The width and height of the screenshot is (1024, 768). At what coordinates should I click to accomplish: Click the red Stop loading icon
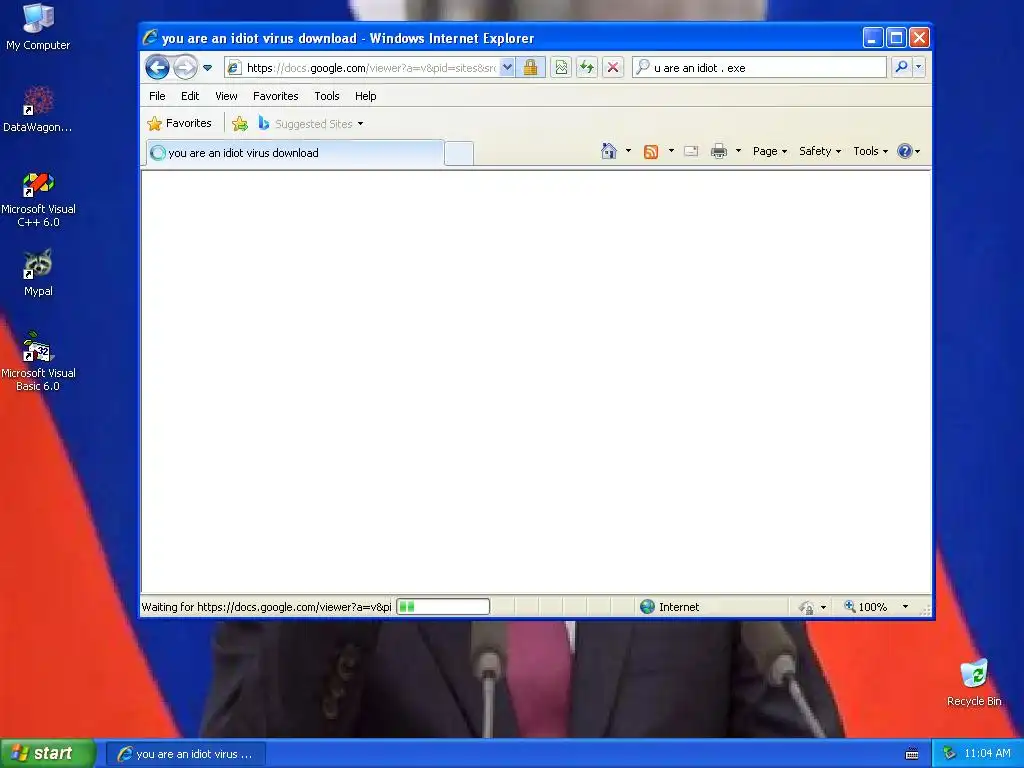[x=613, y=67]
